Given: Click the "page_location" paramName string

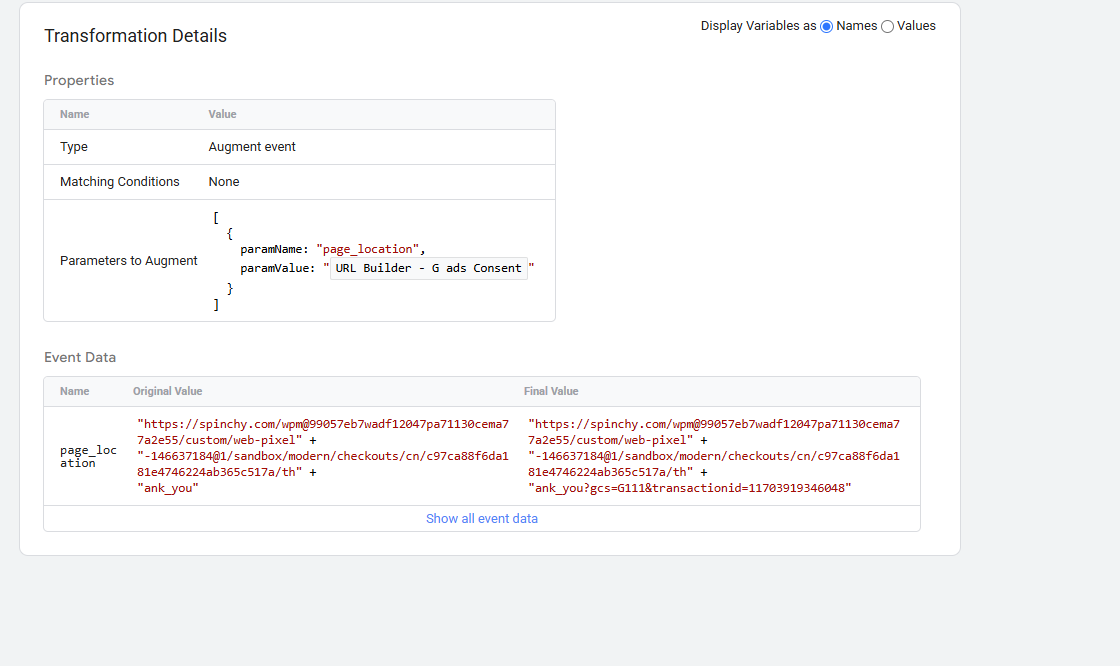Looking at the screenshot, I should point(368,249).
